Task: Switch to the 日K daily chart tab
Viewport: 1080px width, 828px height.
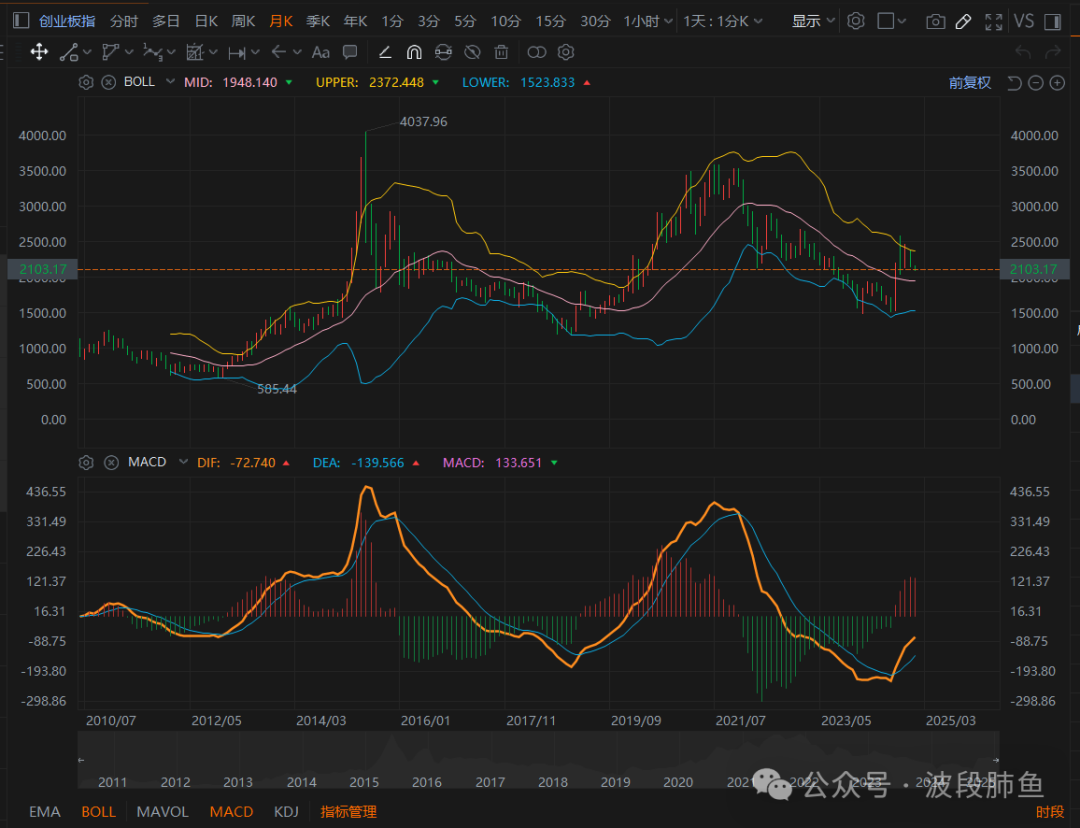Action: 206,21
